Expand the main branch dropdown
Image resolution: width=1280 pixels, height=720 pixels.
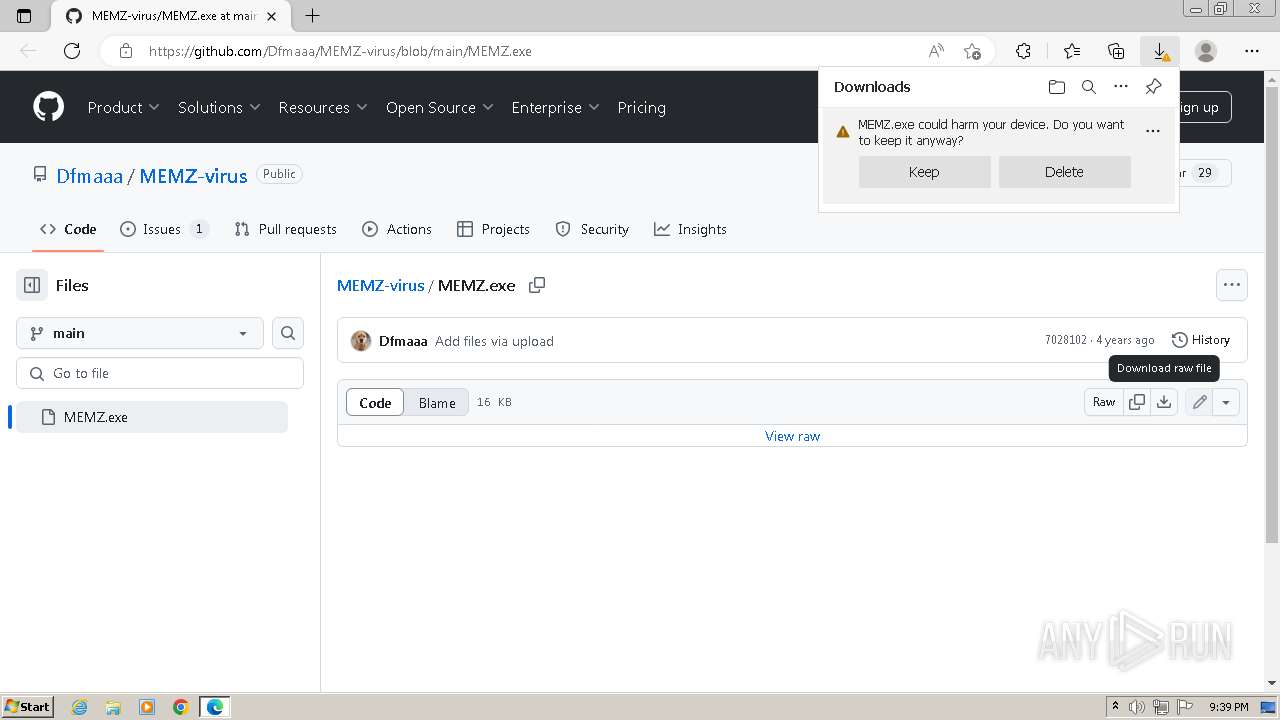(x=140, y=333)
